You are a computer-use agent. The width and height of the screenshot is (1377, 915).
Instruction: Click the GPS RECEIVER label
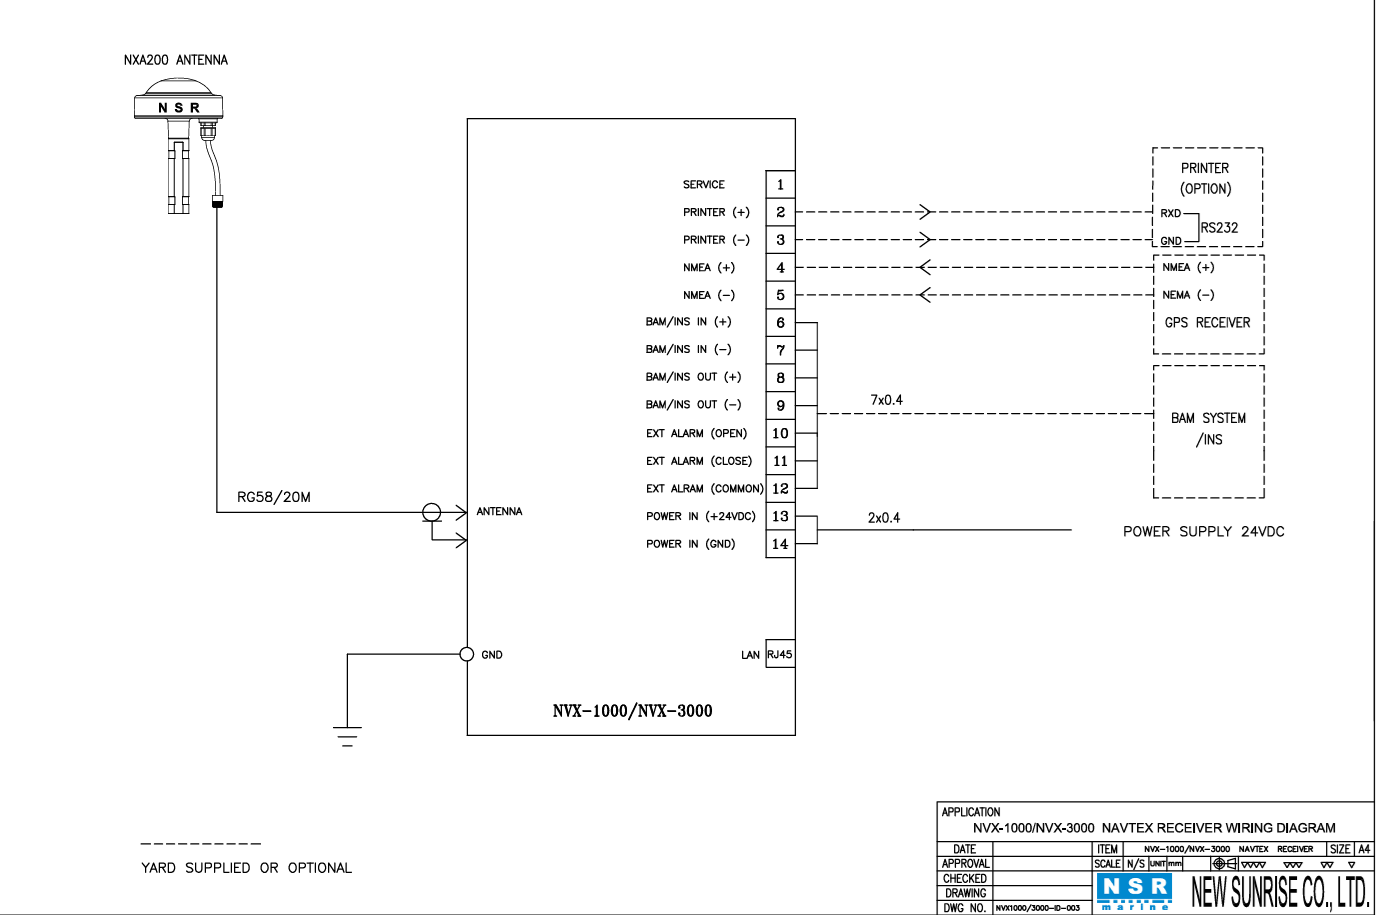(x=1207, y=323)
